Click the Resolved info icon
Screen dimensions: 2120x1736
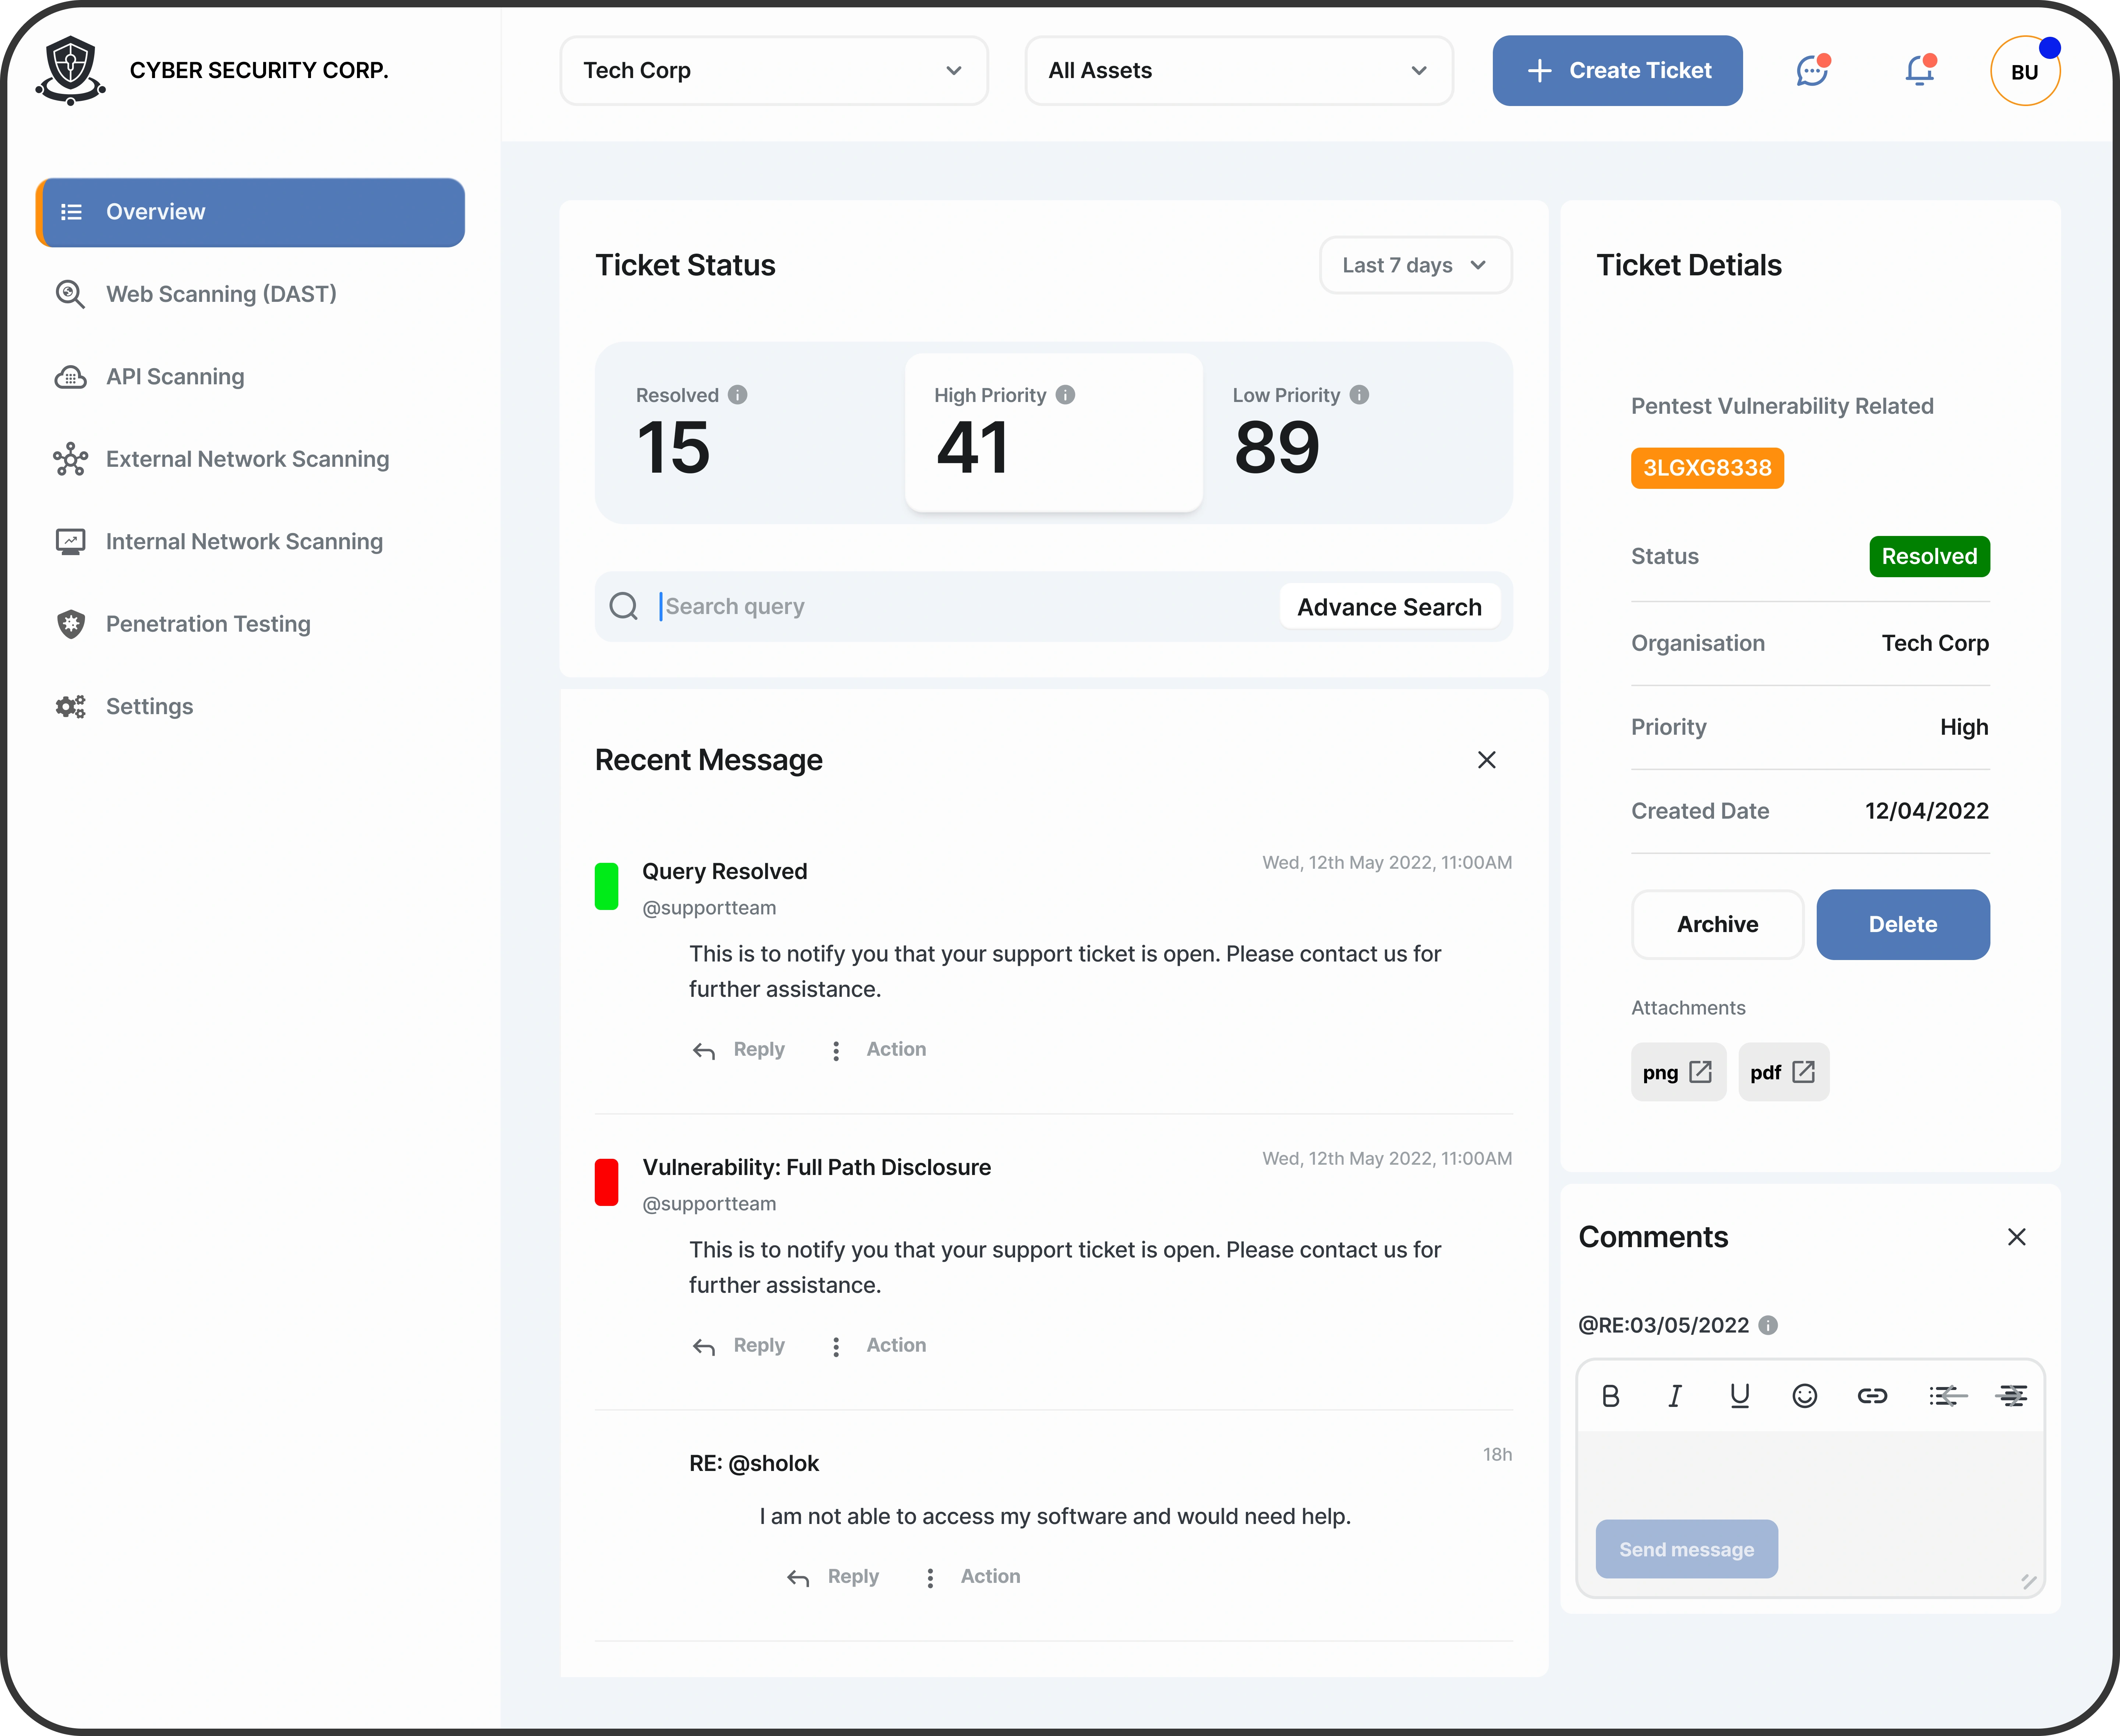(738, 395)
